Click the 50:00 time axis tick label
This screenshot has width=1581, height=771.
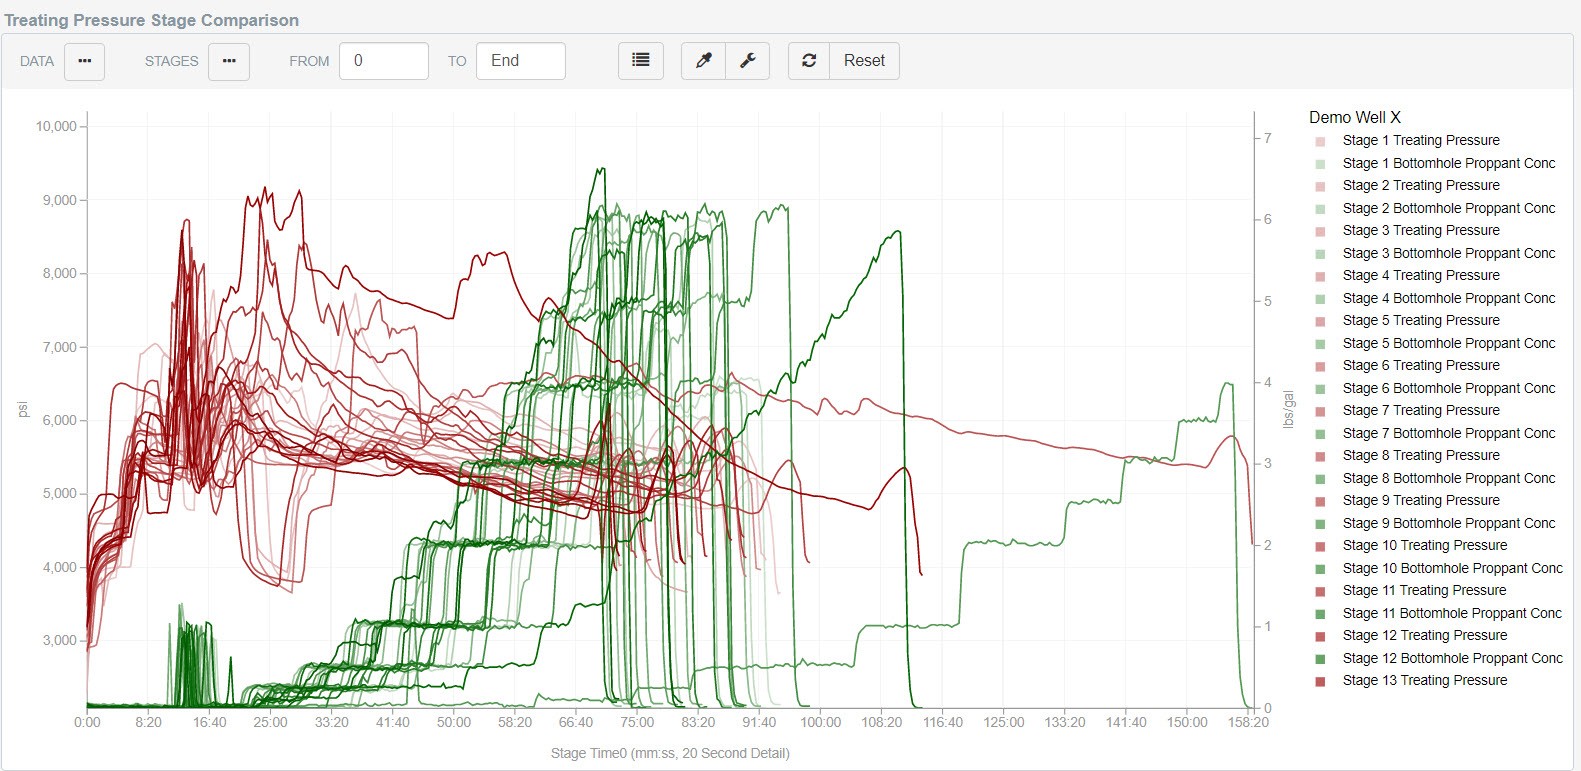pos(454,722)
